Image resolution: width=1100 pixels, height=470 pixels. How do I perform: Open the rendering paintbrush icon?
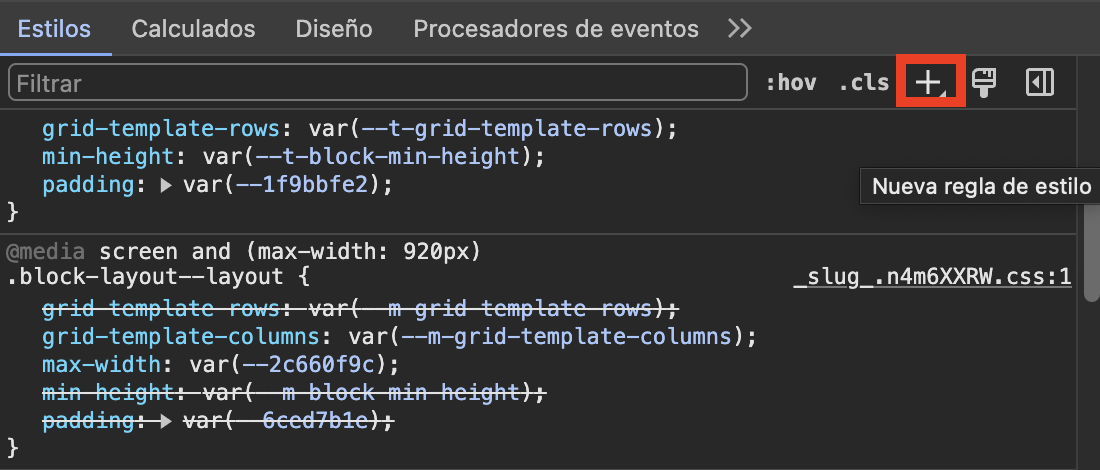point(984,83)
